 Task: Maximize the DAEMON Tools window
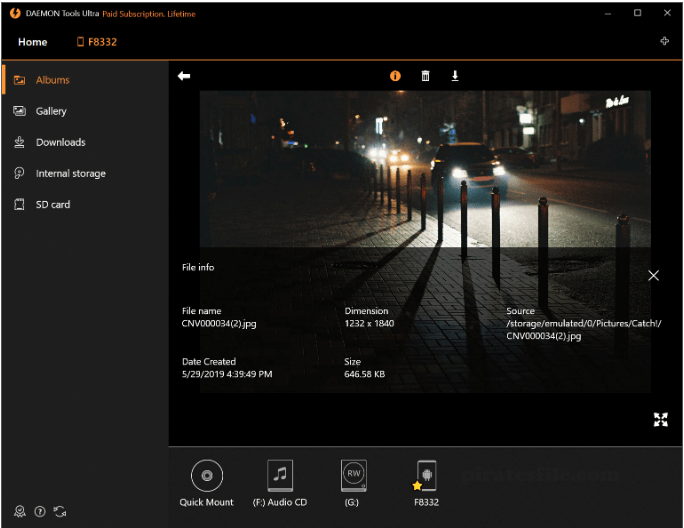(637, 13)
